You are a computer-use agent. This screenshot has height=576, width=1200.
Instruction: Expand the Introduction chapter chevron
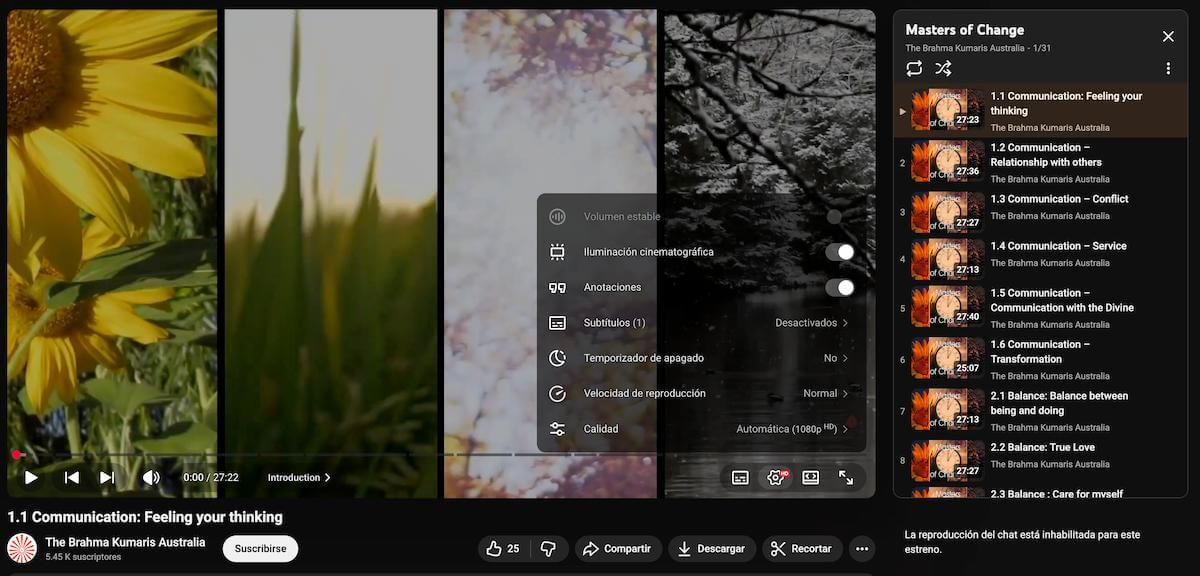pos(327,478)
